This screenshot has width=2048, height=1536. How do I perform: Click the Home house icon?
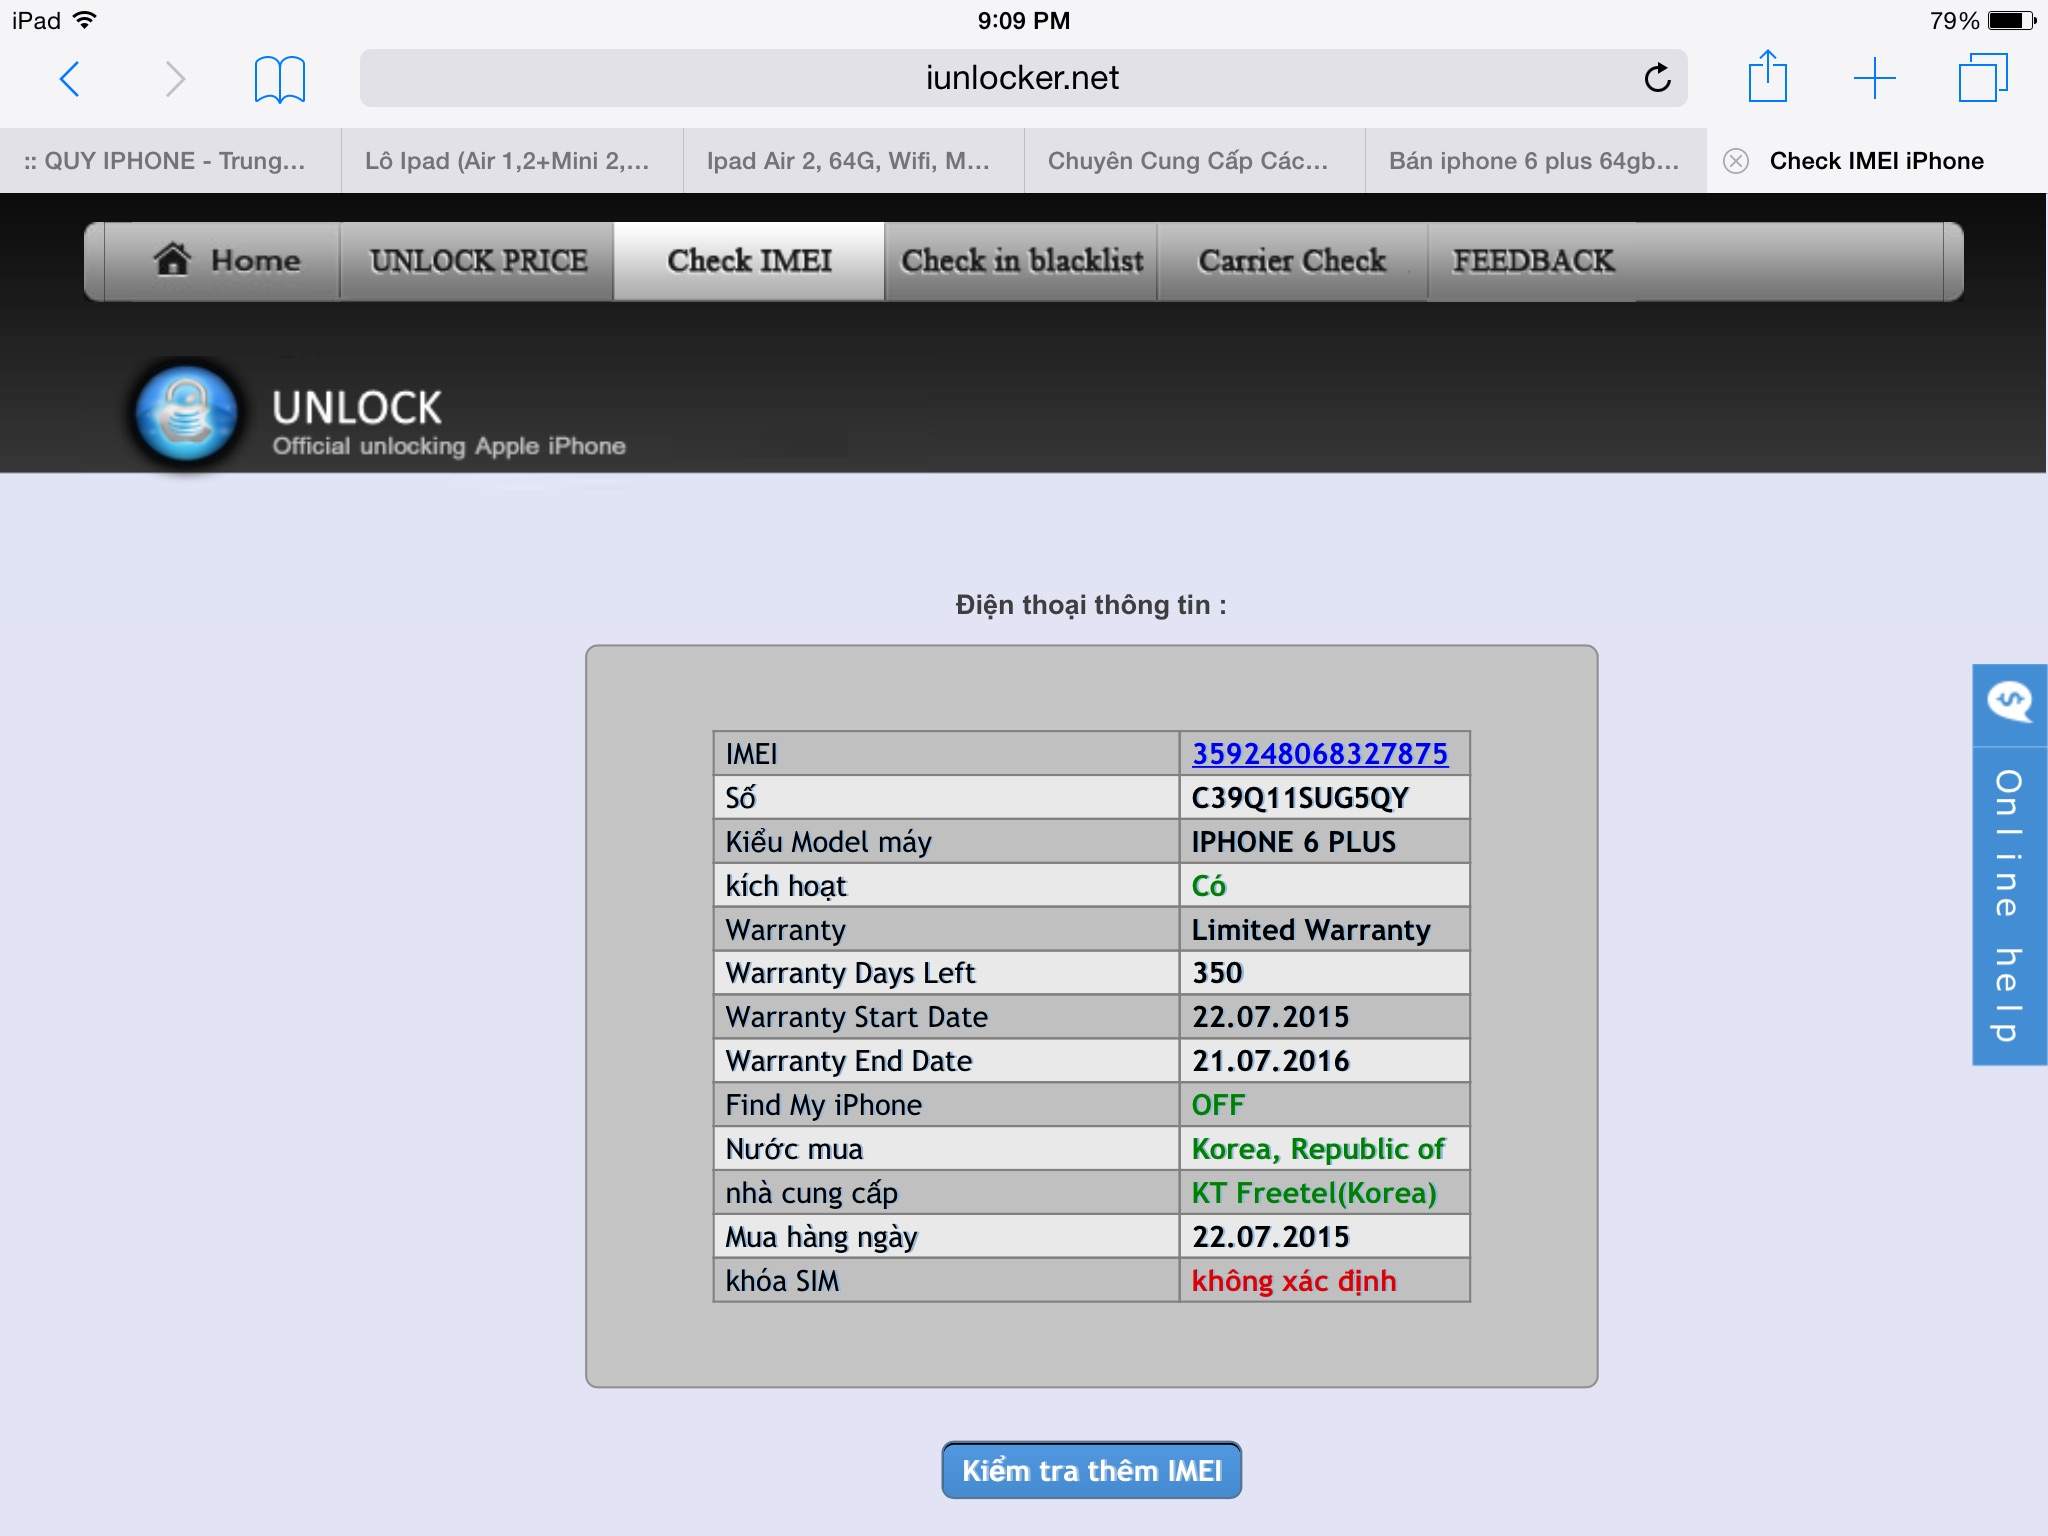click(172, 259)
